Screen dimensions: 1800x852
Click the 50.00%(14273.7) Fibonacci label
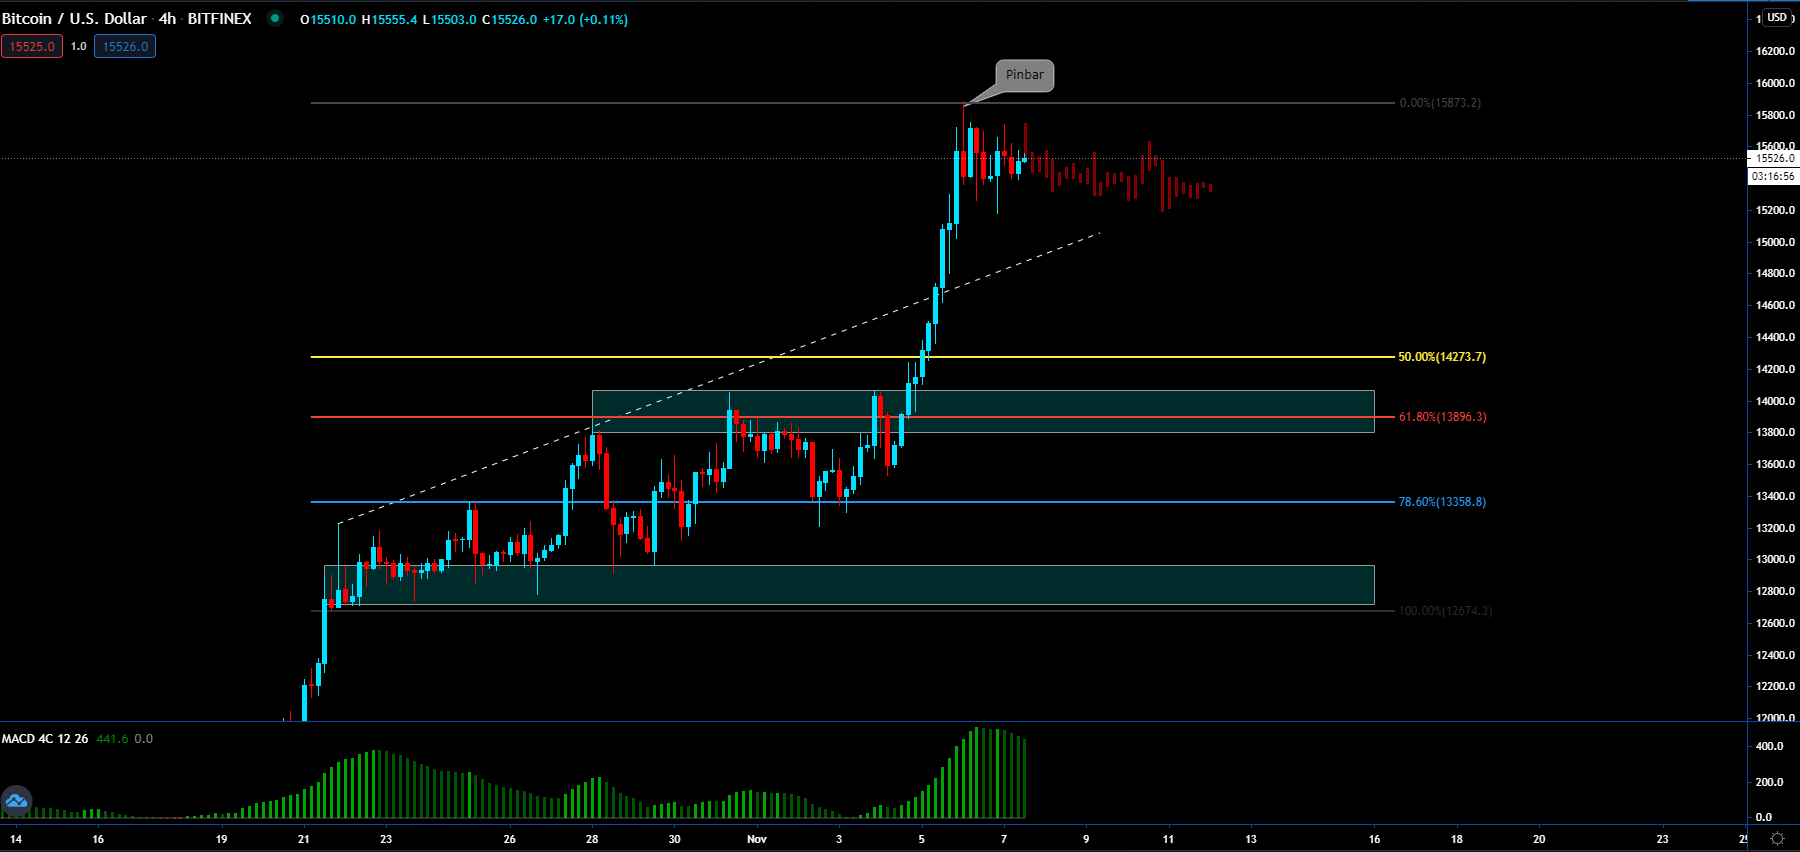pyautogui.click(x=1442, y=357)
